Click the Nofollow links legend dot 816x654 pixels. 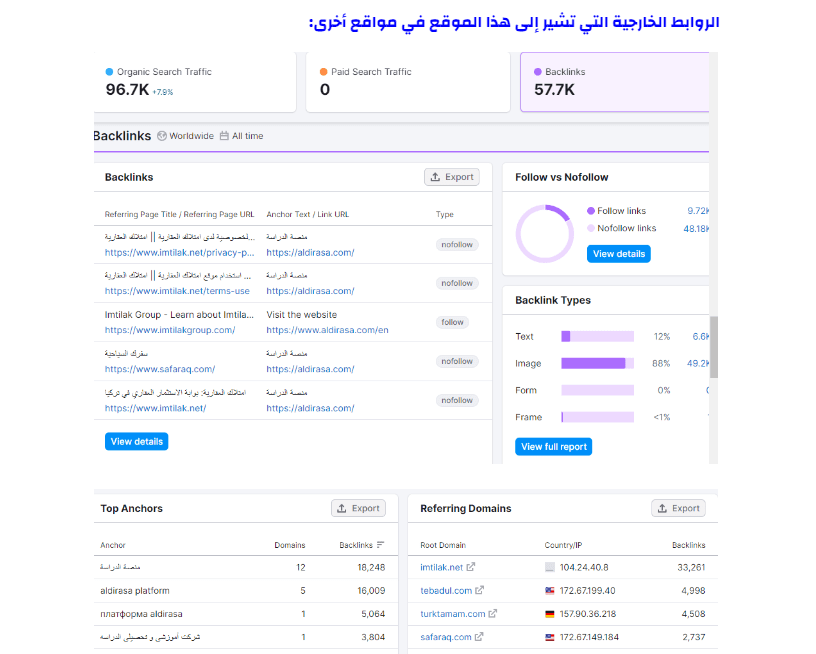(591, 228)
